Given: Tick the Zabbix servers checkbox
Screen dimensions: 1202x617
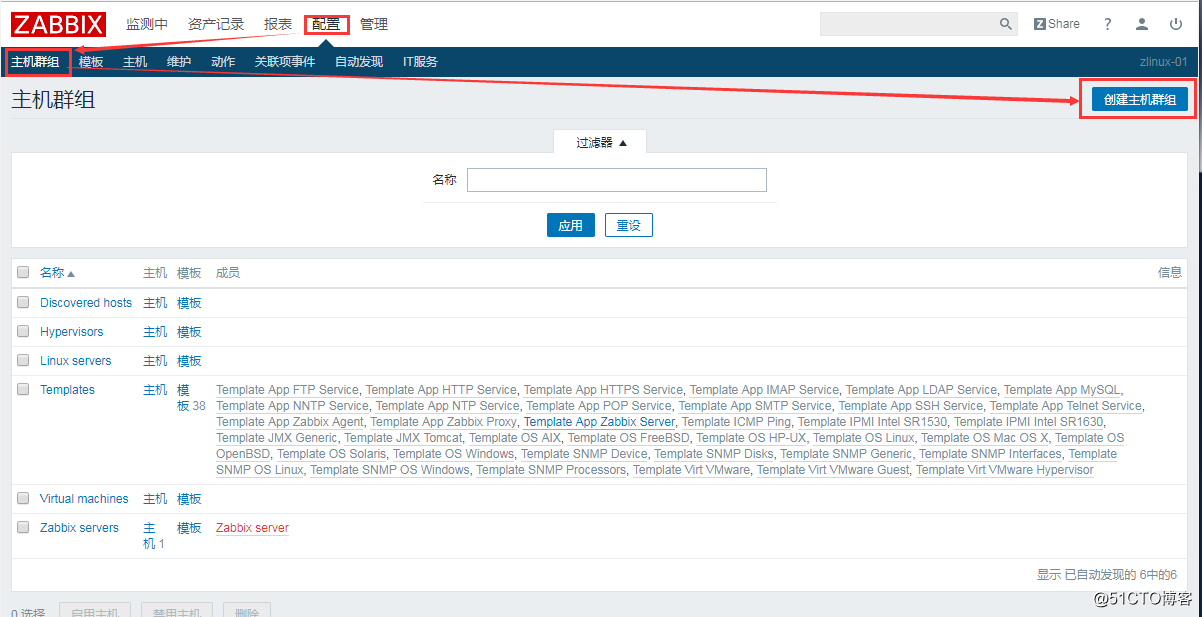Looking at the screenshot, I should (23, 527).
